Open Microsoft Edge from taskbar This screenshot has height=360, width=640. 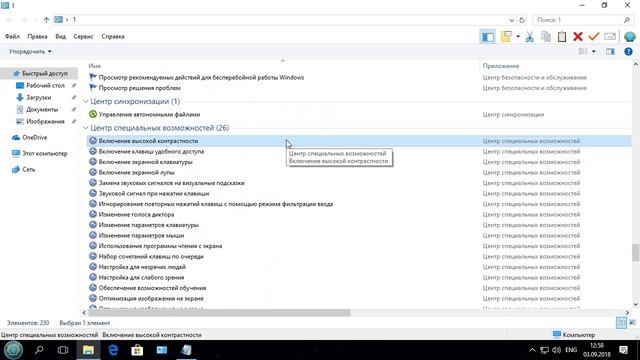(113, 350)
